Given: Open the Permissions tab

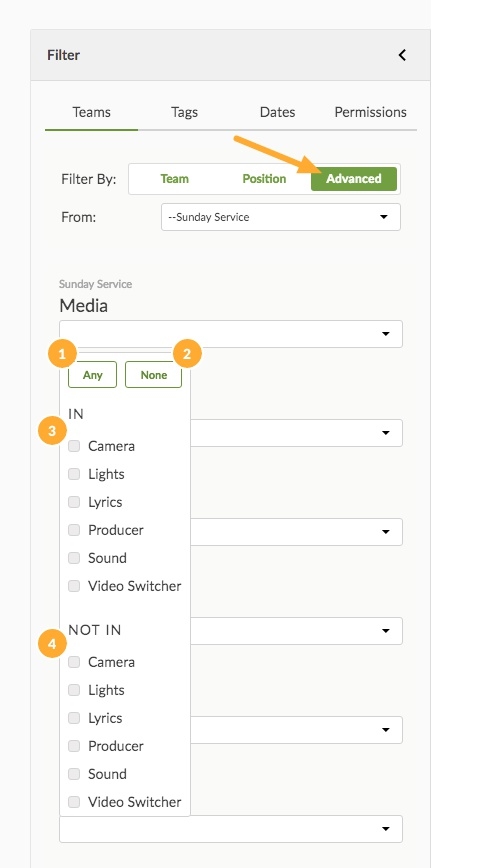Looking at the screenshot, I should point(370,112).
